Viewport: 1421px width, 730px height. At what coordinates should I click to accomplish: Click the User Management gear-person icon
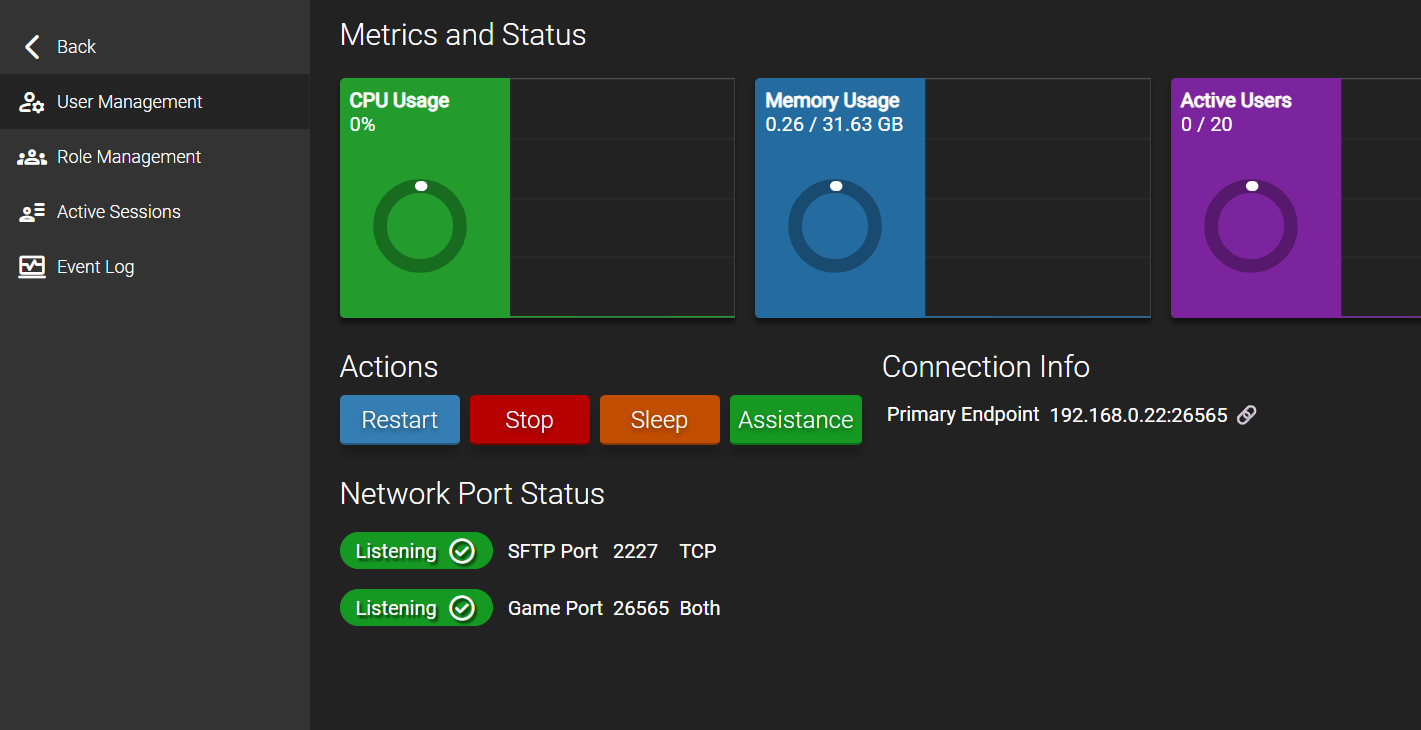(32, 102)
